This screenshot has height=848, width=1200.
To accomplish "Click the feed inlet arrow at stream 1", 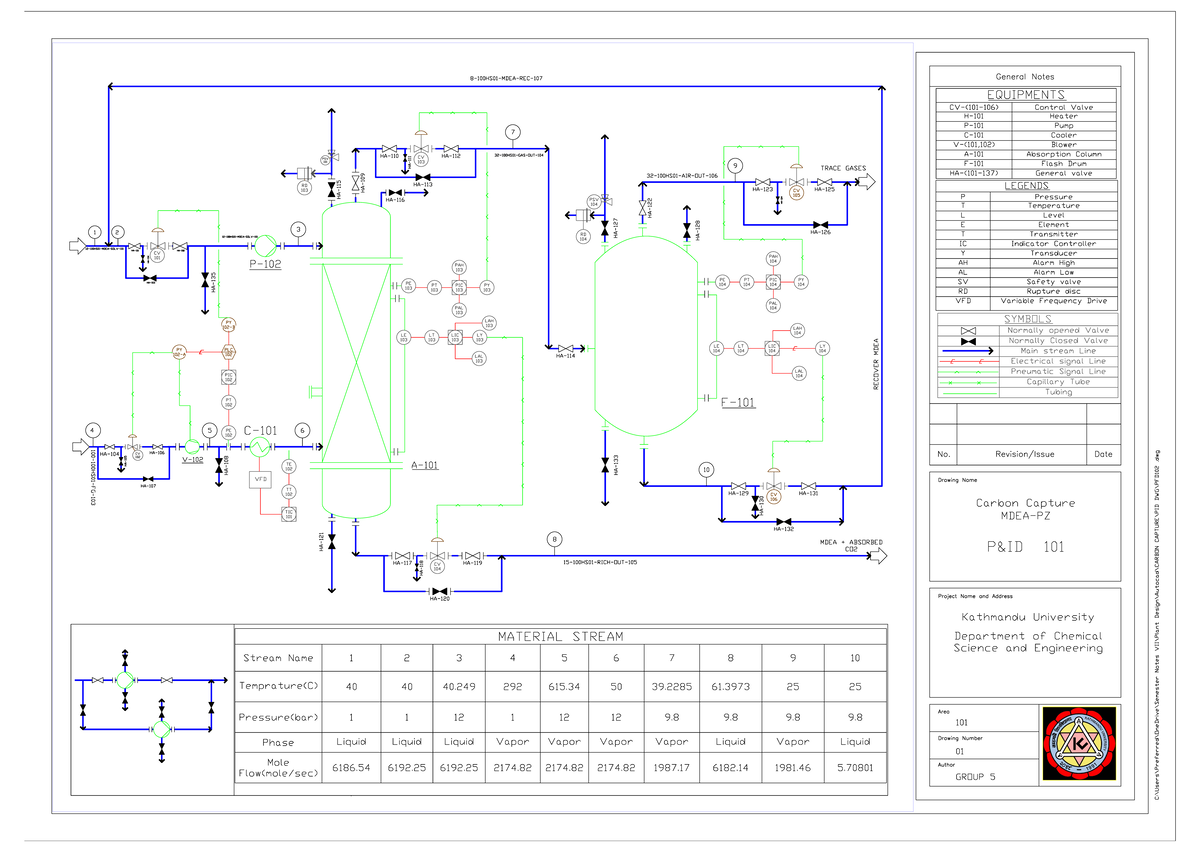I will [78, 244].
